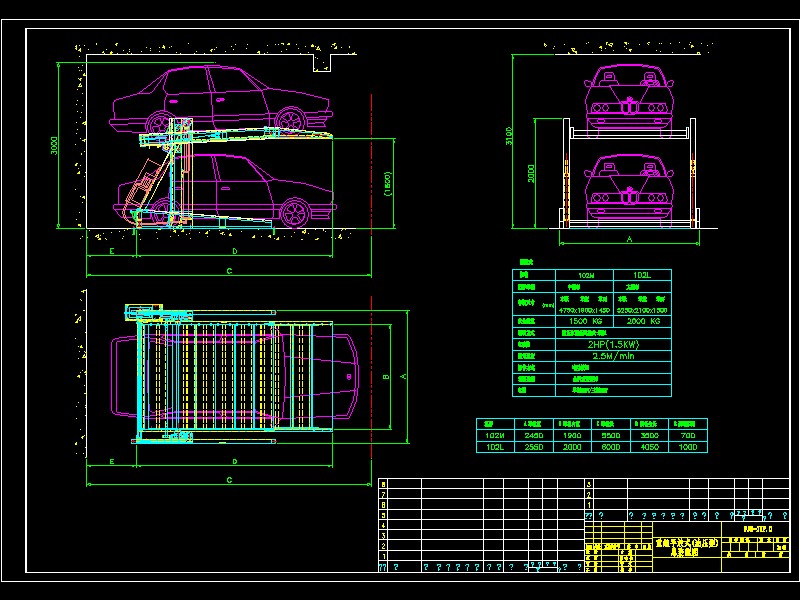The height and width of the screenshot is (600, 800).
Task: Click the upper car in front view
Action: [x=627, y=95]
